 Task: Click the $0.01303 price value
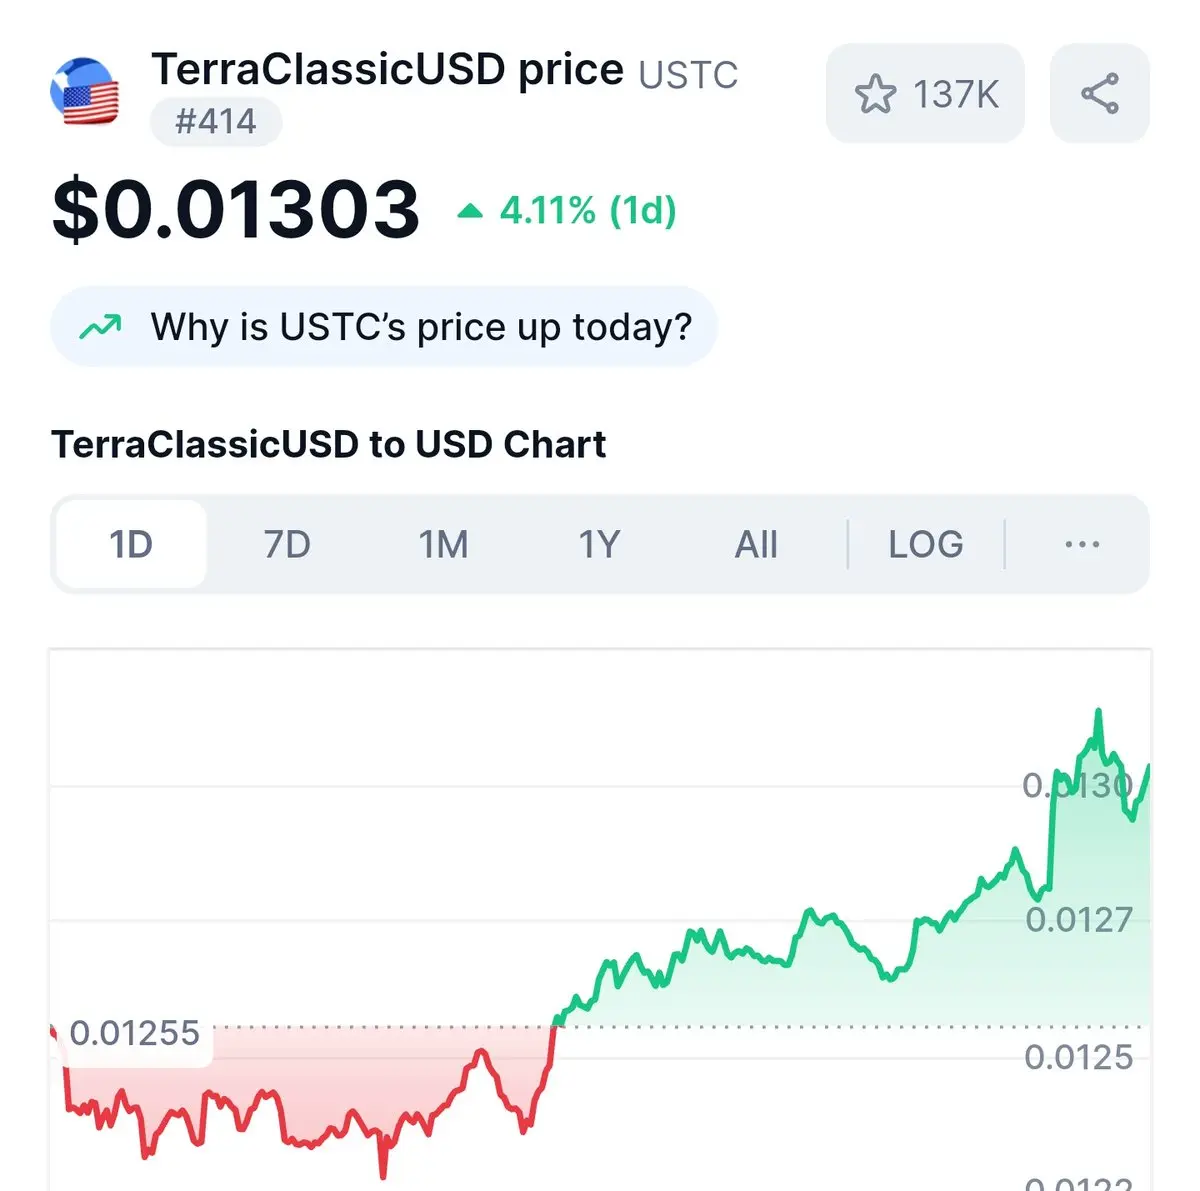tap(236, 210)
